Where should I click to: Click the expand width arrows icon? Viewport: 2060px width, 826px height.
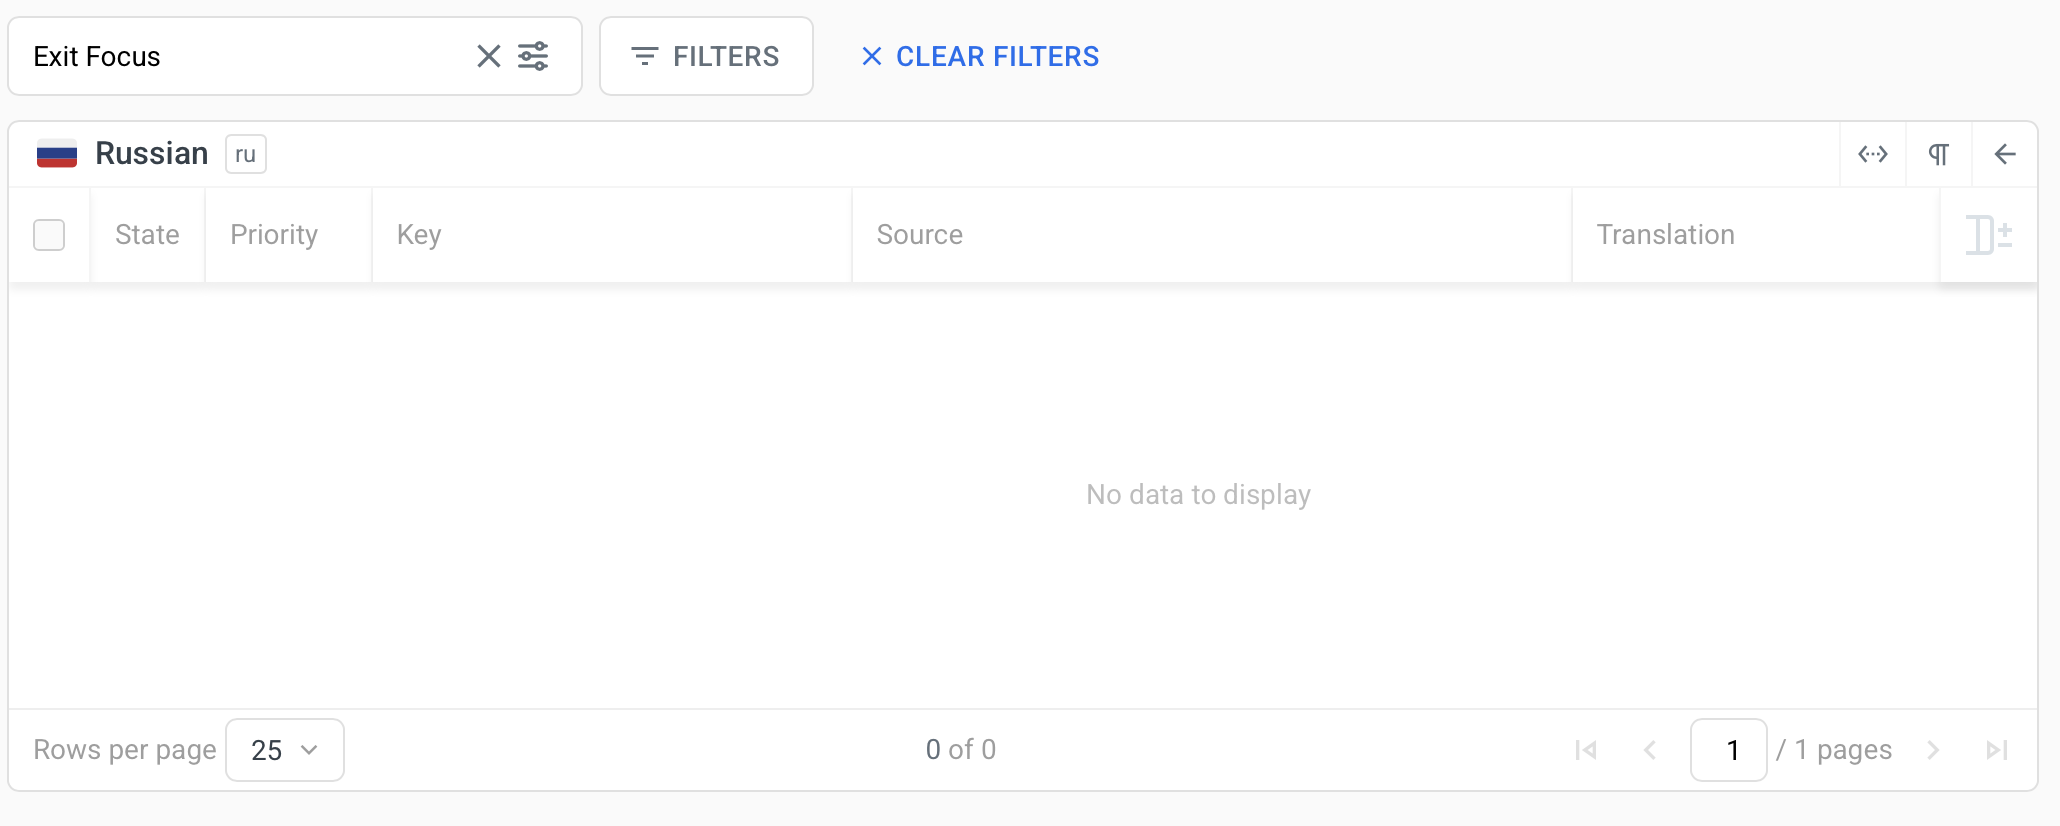coord(1872,154)
